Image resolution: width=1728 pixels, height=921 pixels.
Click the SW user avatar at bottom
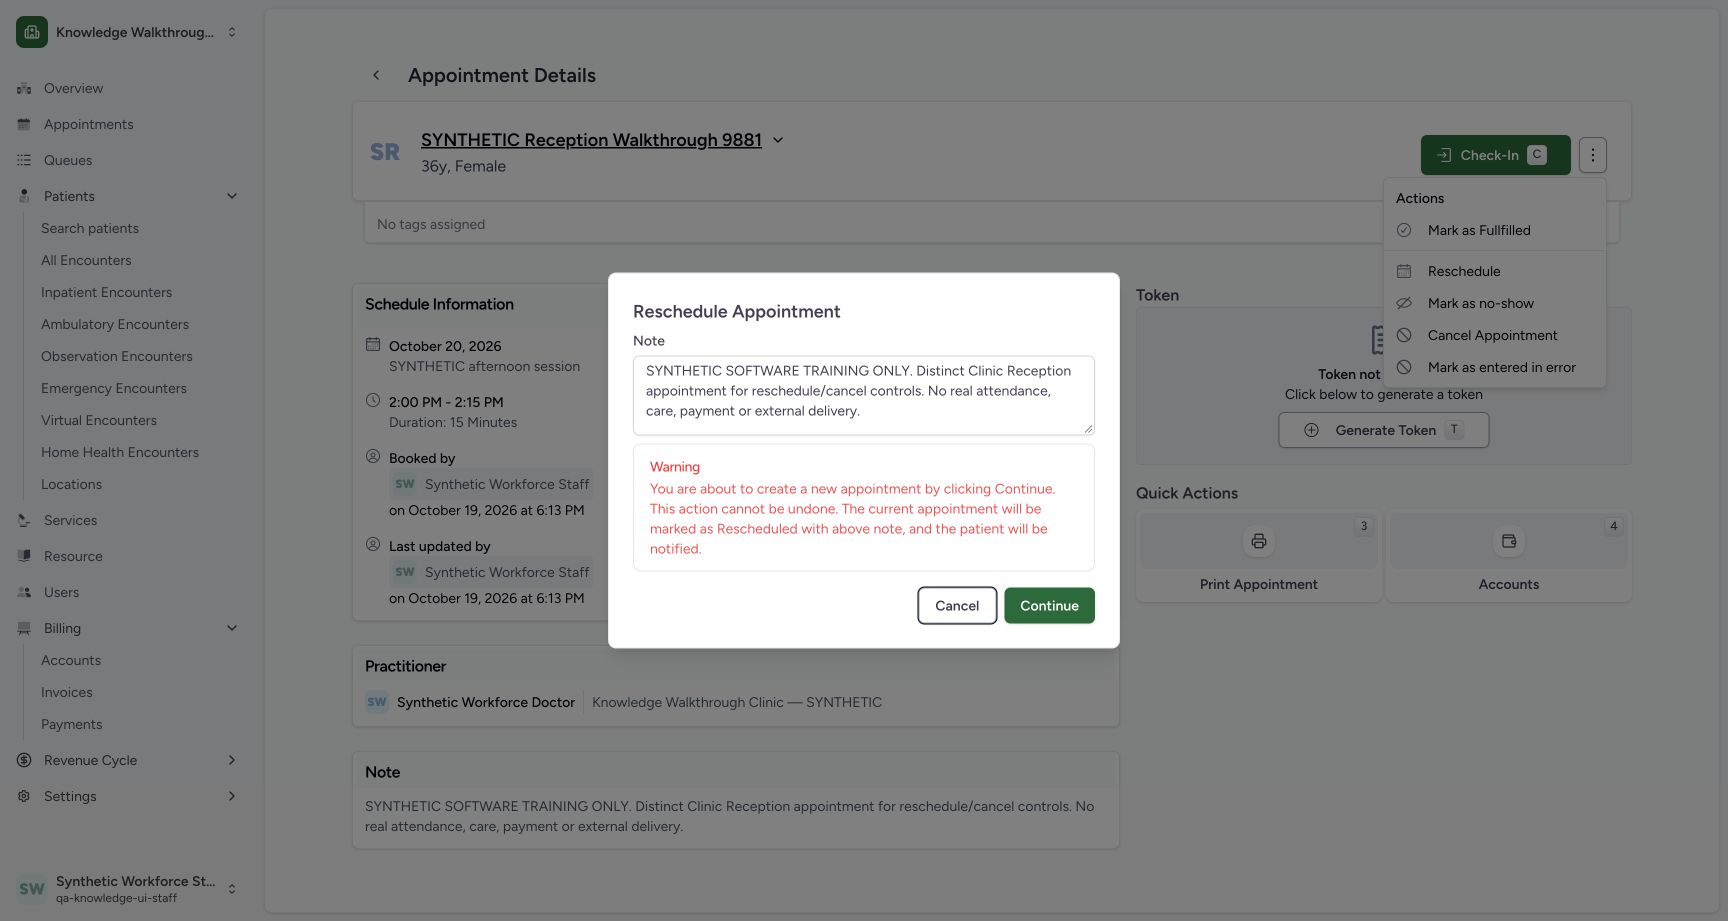click(32, 888)
